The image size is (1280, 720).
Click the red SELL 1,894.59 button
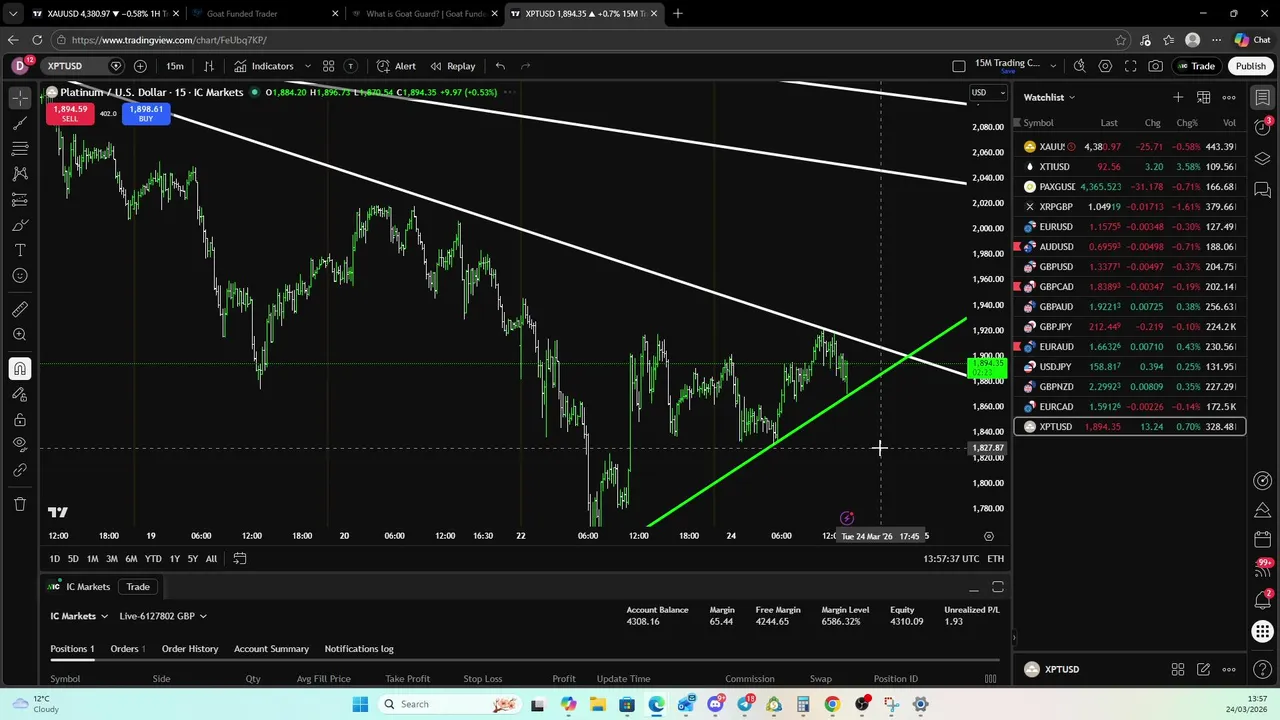point(70,113)
